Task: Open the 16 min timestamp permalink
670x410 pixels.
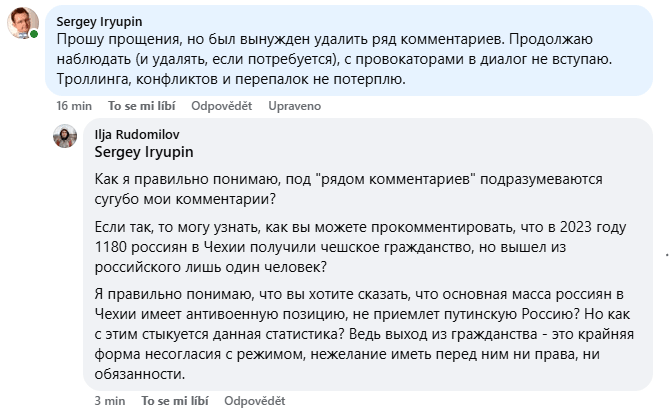Action: (74, 106)
